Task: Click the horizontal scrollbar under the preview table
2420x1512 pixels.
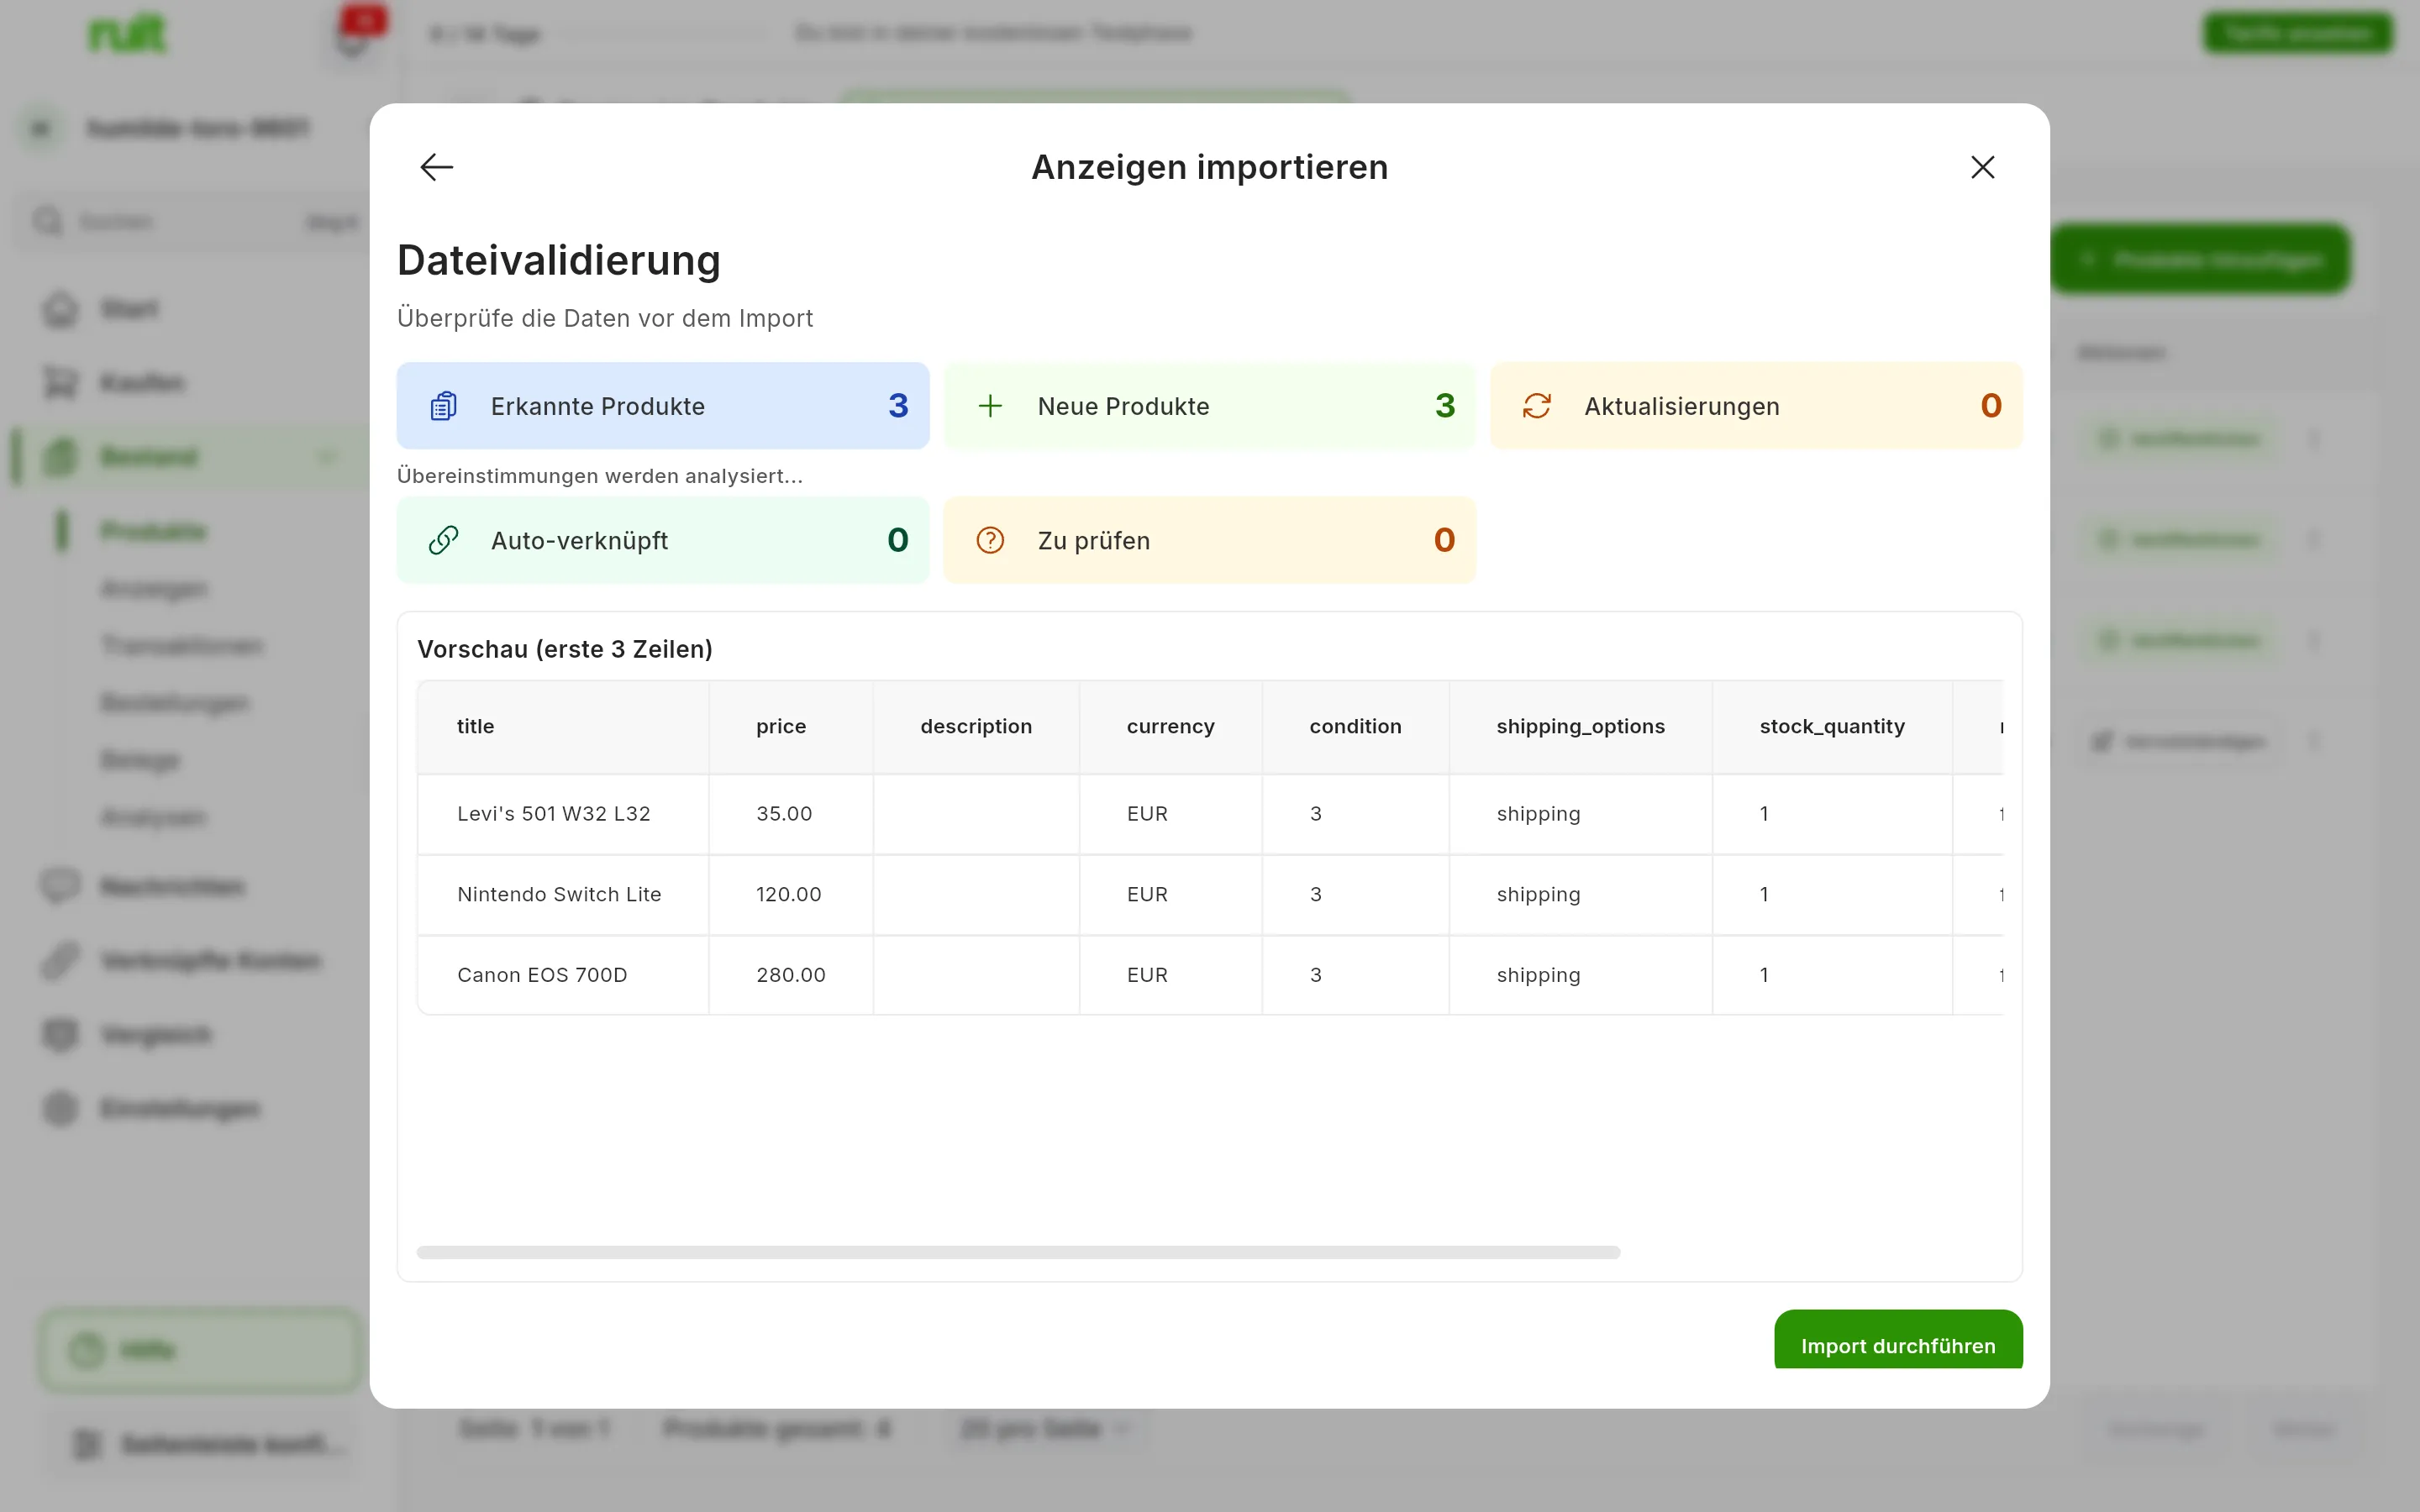Action: click(1018, 1252)
